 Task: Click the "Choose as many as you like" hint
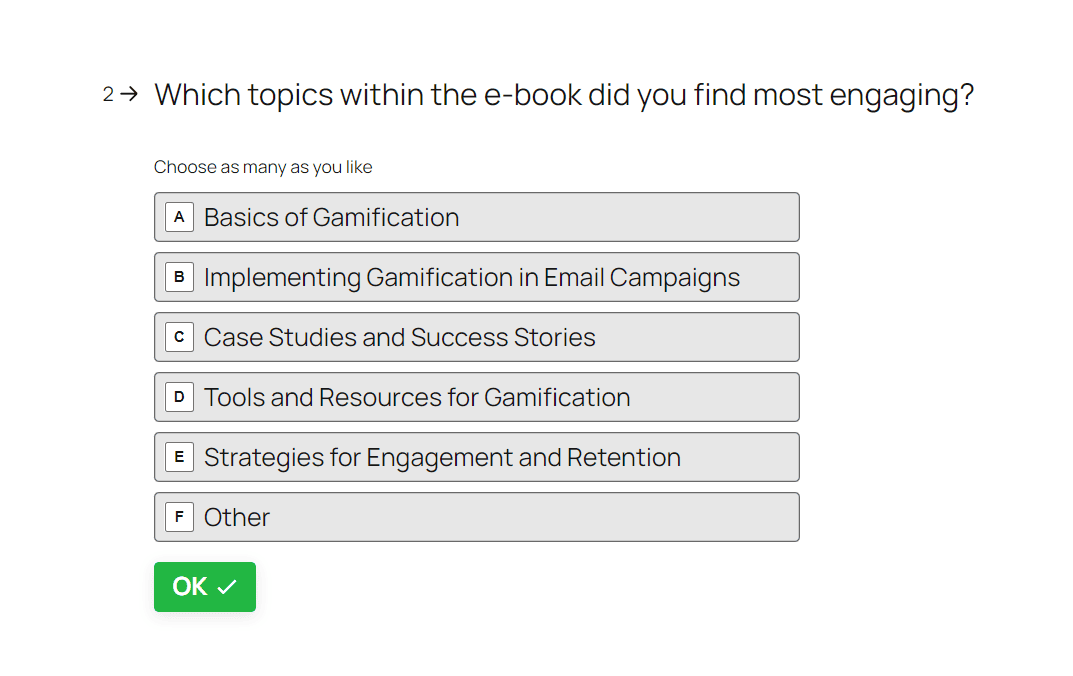click(x=263, y=167)
